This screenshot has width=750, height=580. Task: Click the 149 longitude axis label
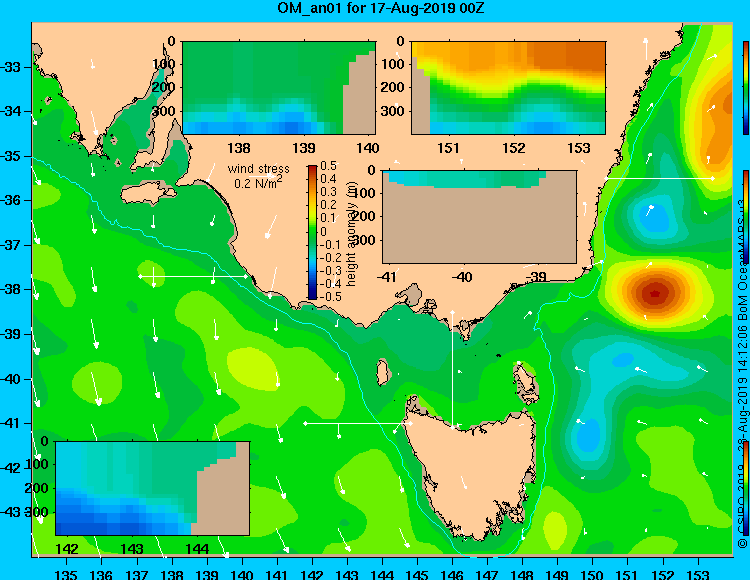point(557,574)
